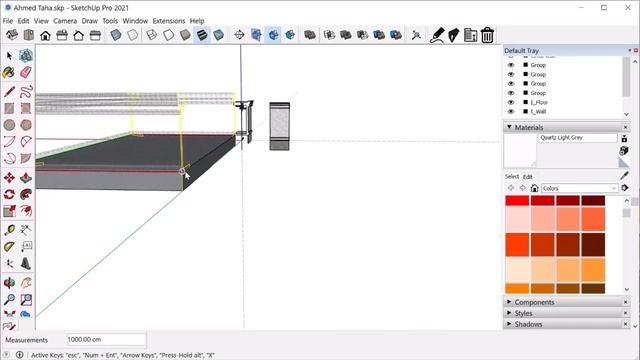Select the I_Floor tag name
This screenshot has width=640, height=360.
(539, 102)
